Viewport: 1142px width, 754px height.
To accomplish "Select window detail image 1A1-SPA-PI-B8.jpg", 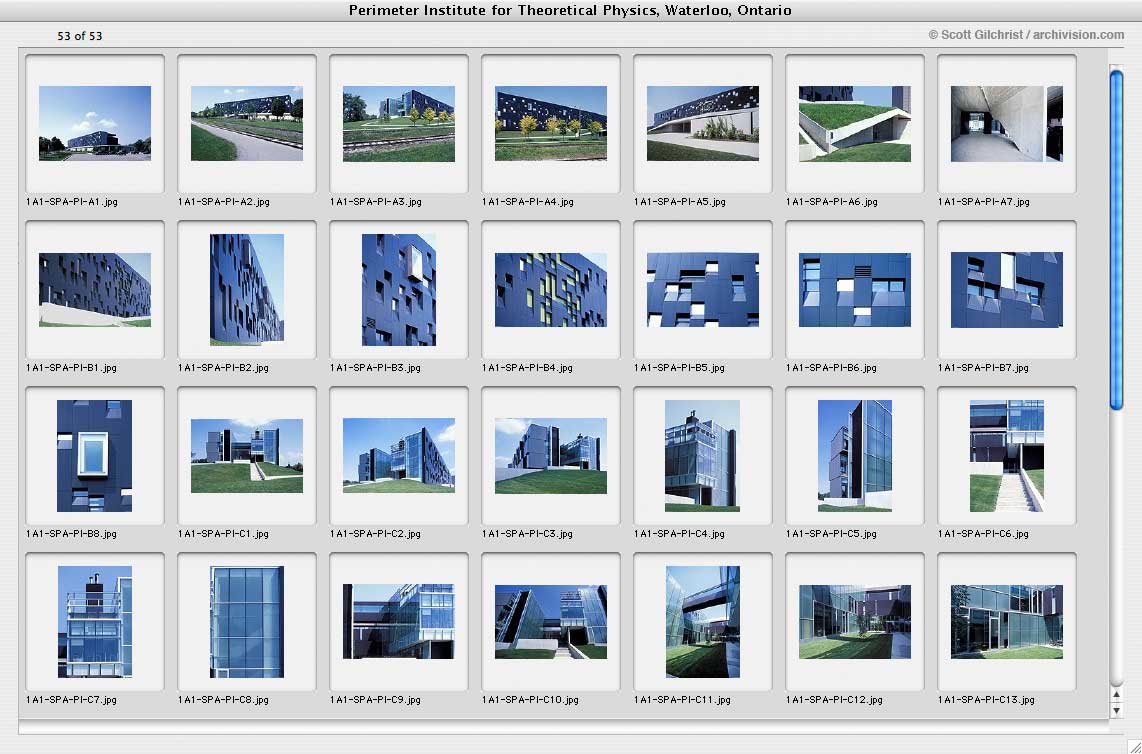I will point(95,455).
